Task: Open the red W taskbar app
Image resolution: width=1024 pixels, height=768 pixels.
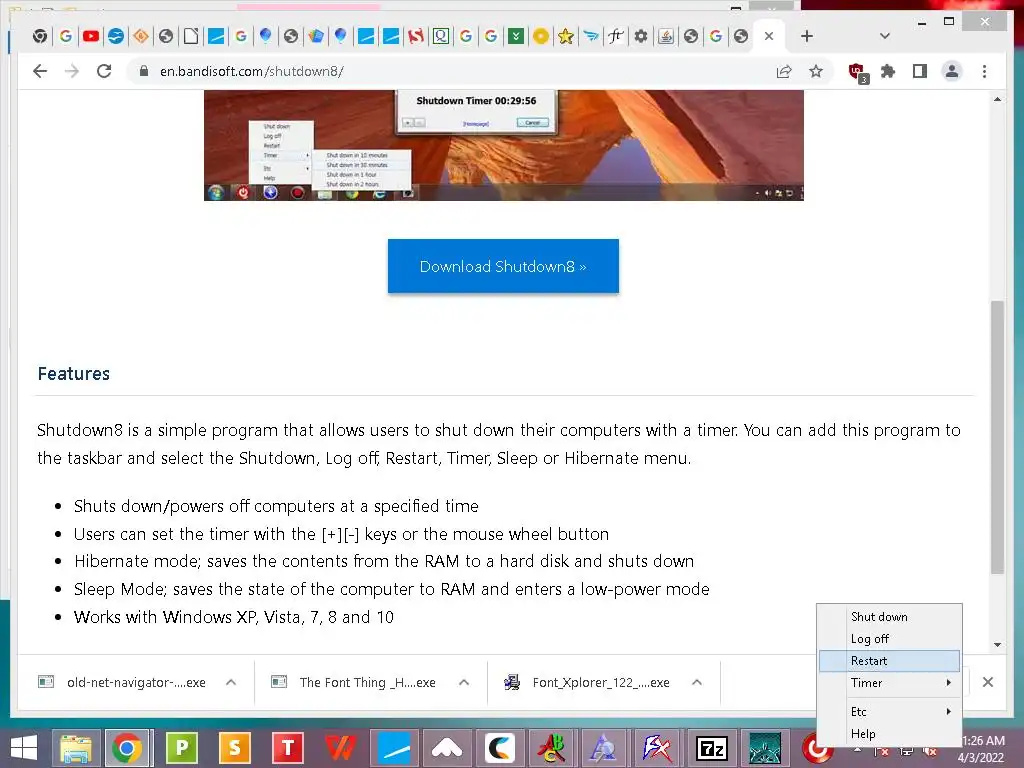Action: tap(340, 748)
